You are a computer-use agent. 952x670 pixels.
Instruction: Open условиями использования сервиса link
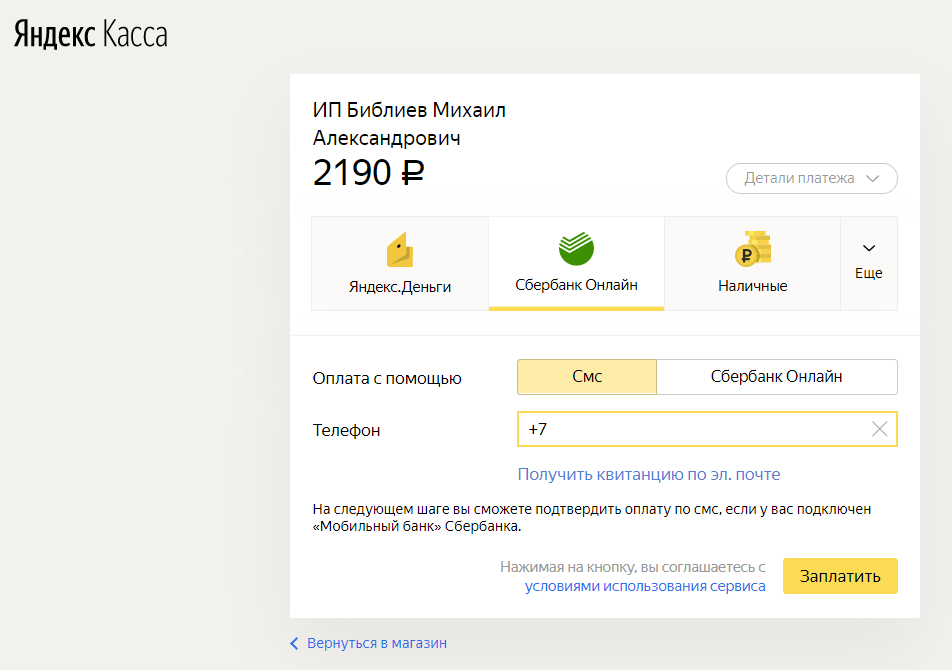tap(645, 586)
